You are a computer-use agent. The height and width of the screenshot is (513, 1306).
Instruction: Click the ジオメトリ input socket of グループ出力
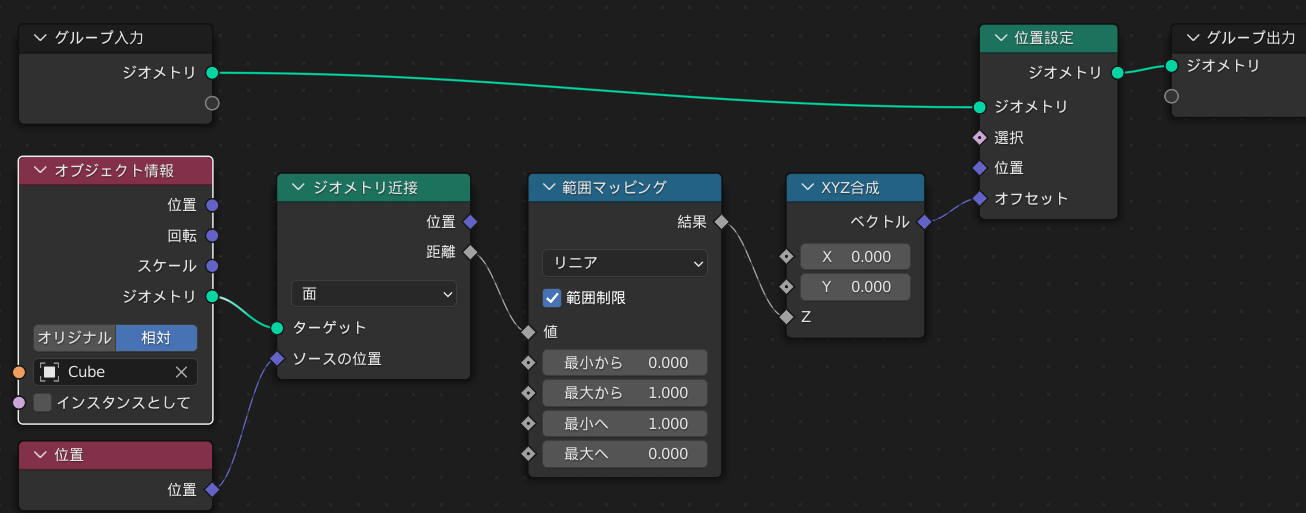[1171, 66]
